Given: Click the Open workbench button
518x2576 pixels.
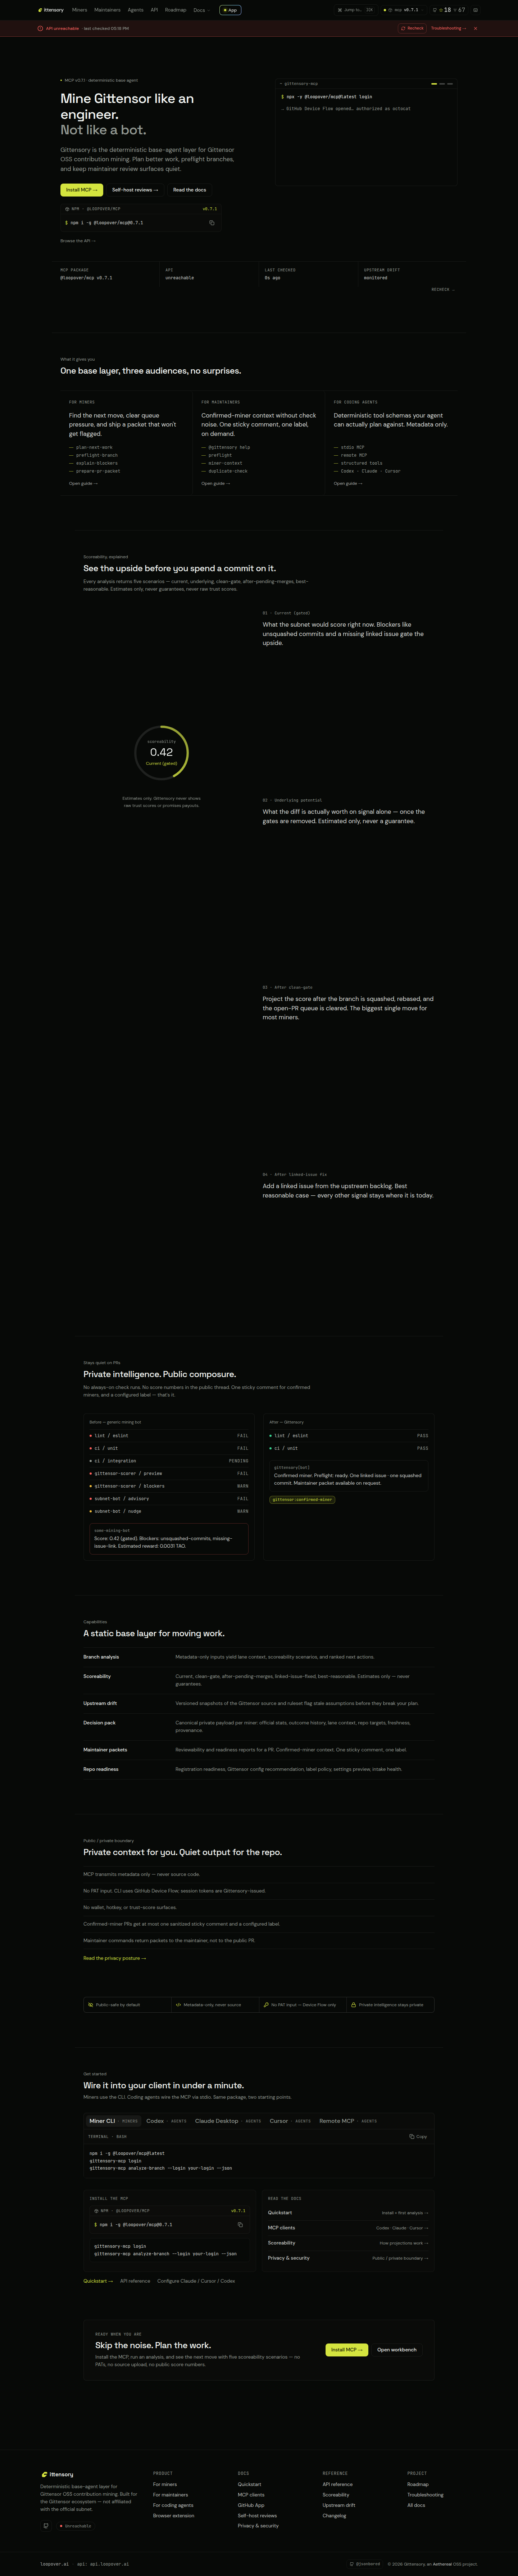Looking at the screenshot, I should [397, 2350].
